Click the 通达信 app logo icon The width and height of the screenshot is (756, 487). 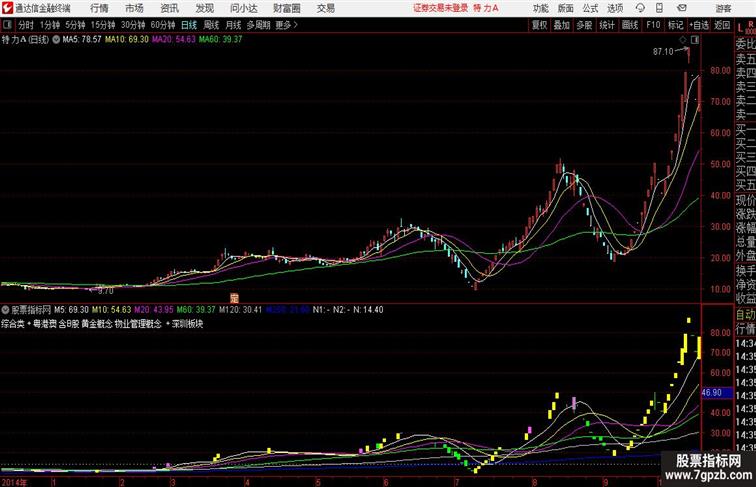7,8
